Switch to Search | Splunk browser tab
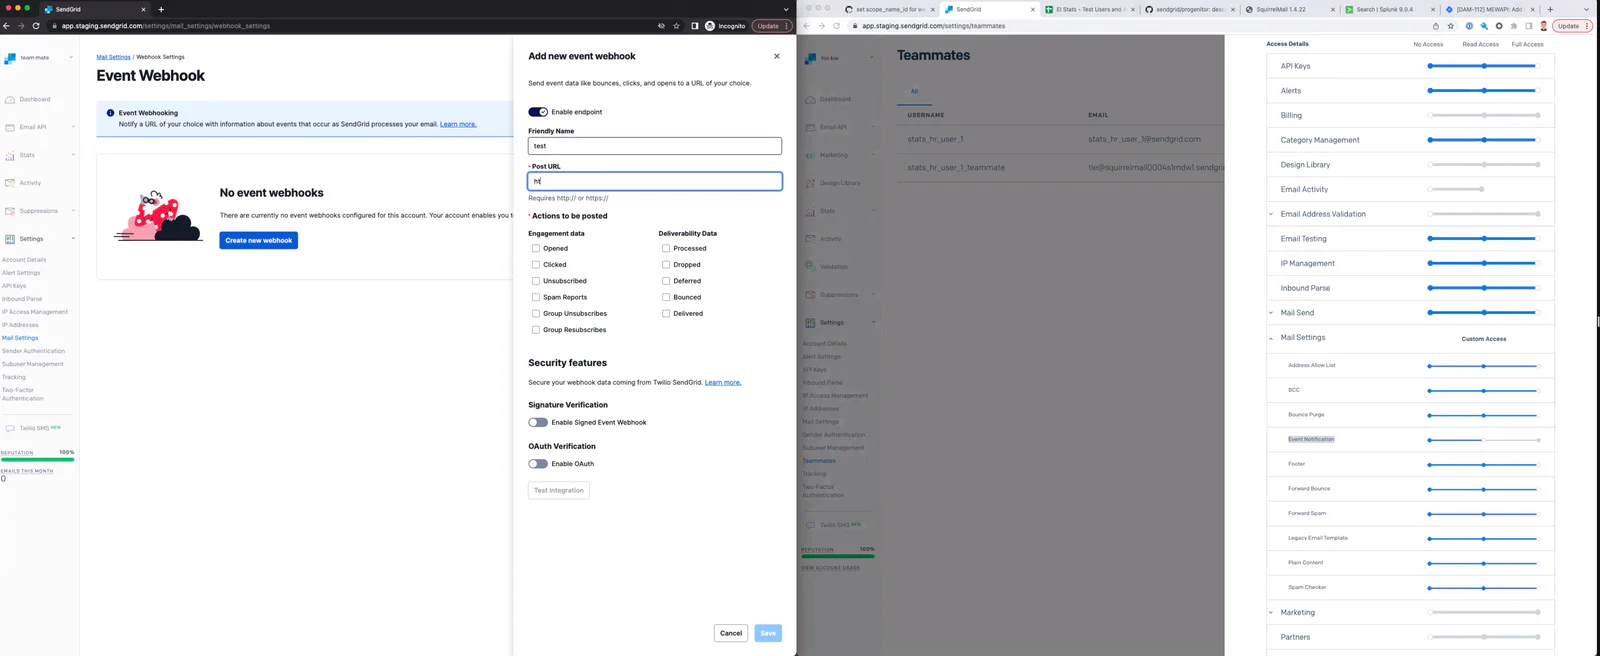This screenshot has width=1600, height=656. (x=1389, y=9)
